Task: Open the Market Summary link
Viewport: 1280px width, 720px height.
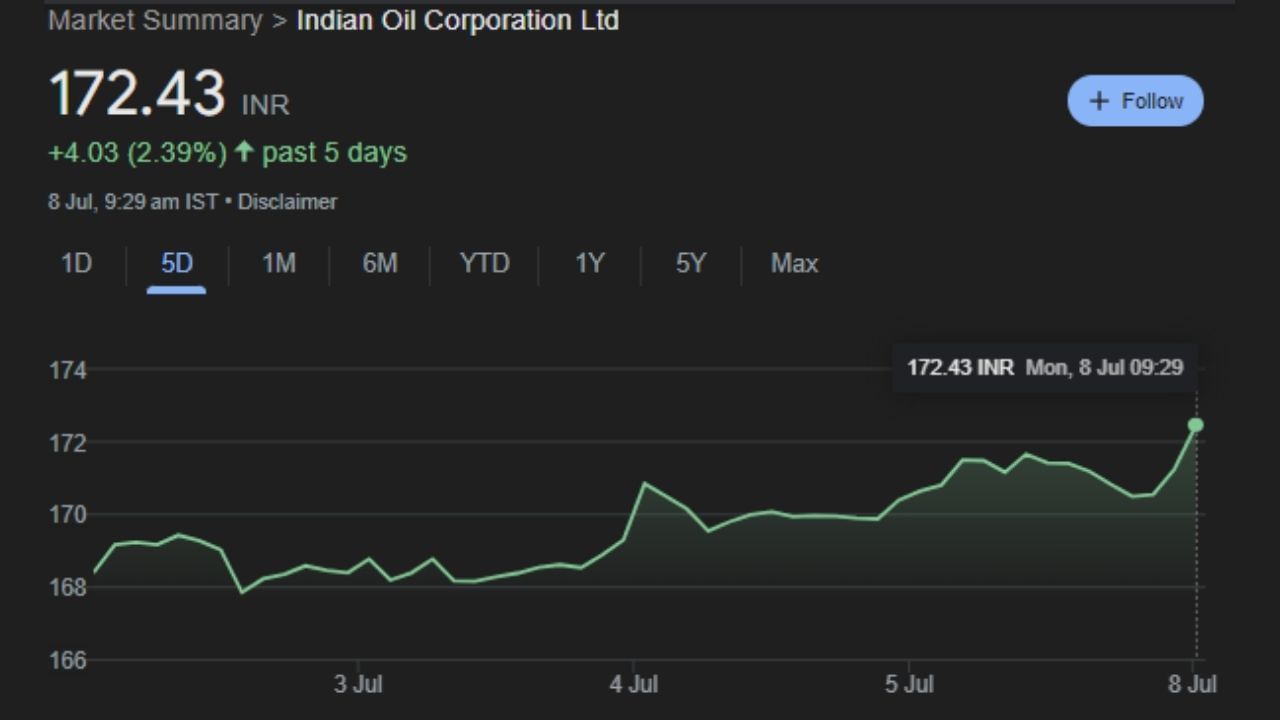Action: click(x=155, y=20)
